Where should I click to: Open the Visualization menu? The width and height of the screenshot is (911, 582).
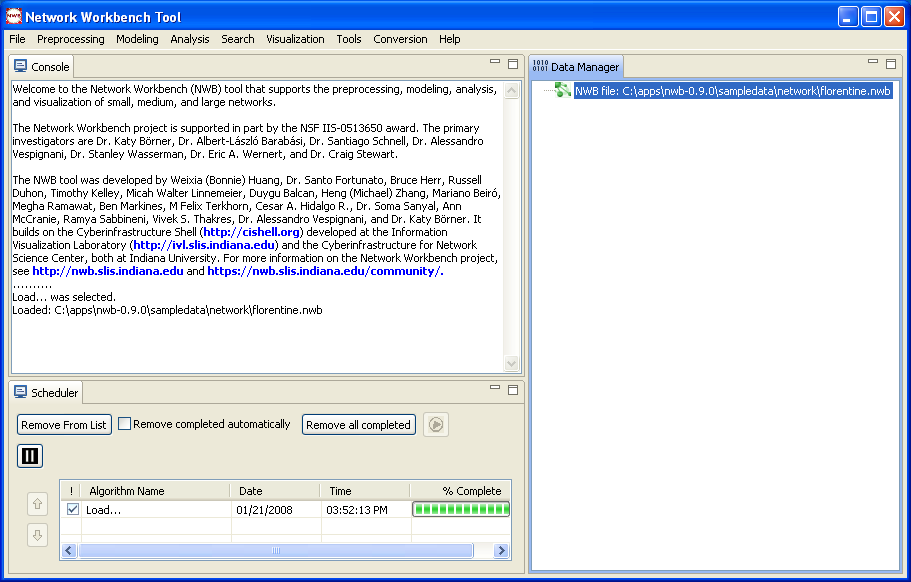tap(295, 39)
